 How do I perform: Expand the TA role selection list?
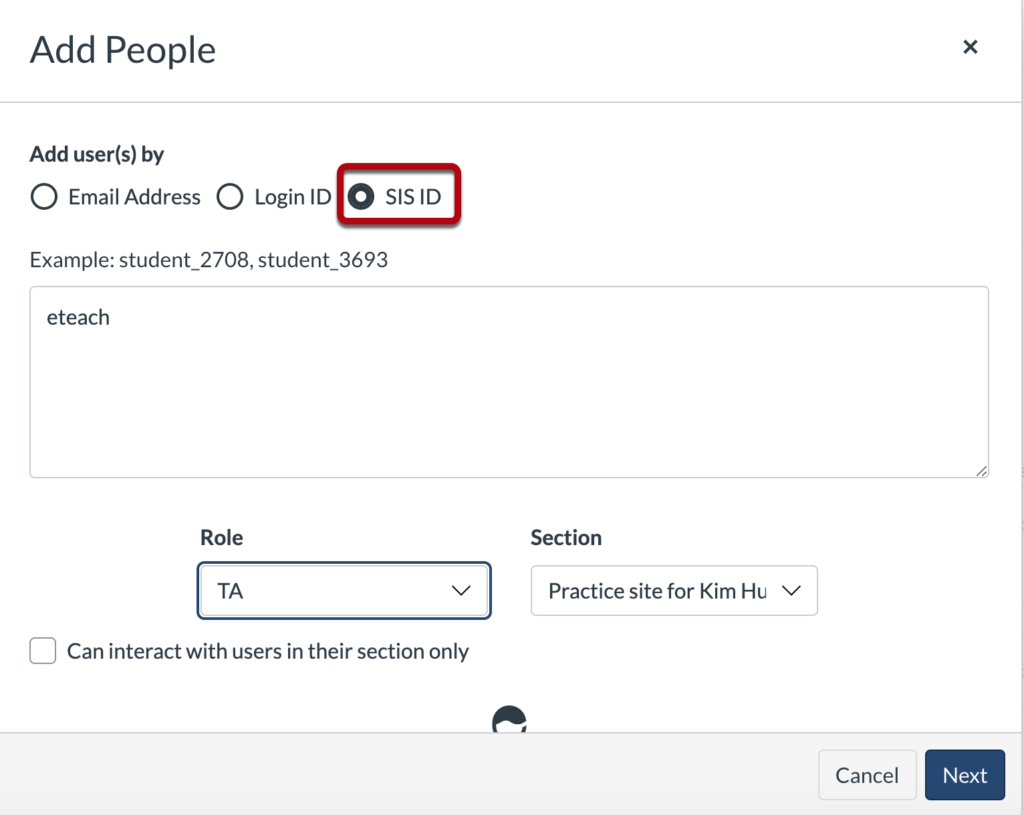[x=344, y=591]
